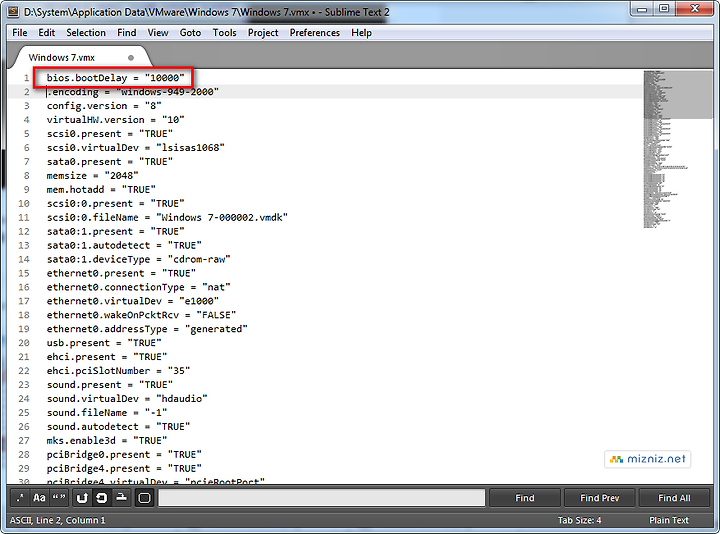Click line memsize = "2048"
720x534 pixels.
(92, 175)
